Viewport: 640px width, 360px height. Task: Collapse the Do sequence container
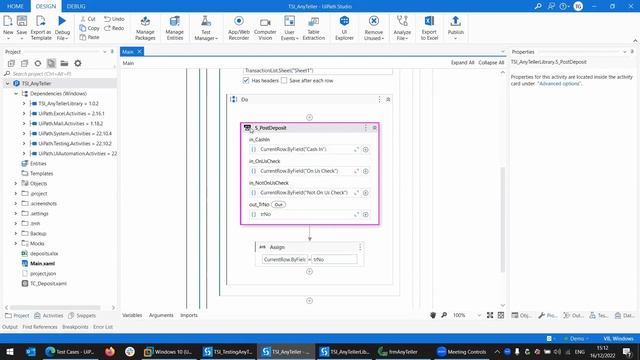[388, 100]
